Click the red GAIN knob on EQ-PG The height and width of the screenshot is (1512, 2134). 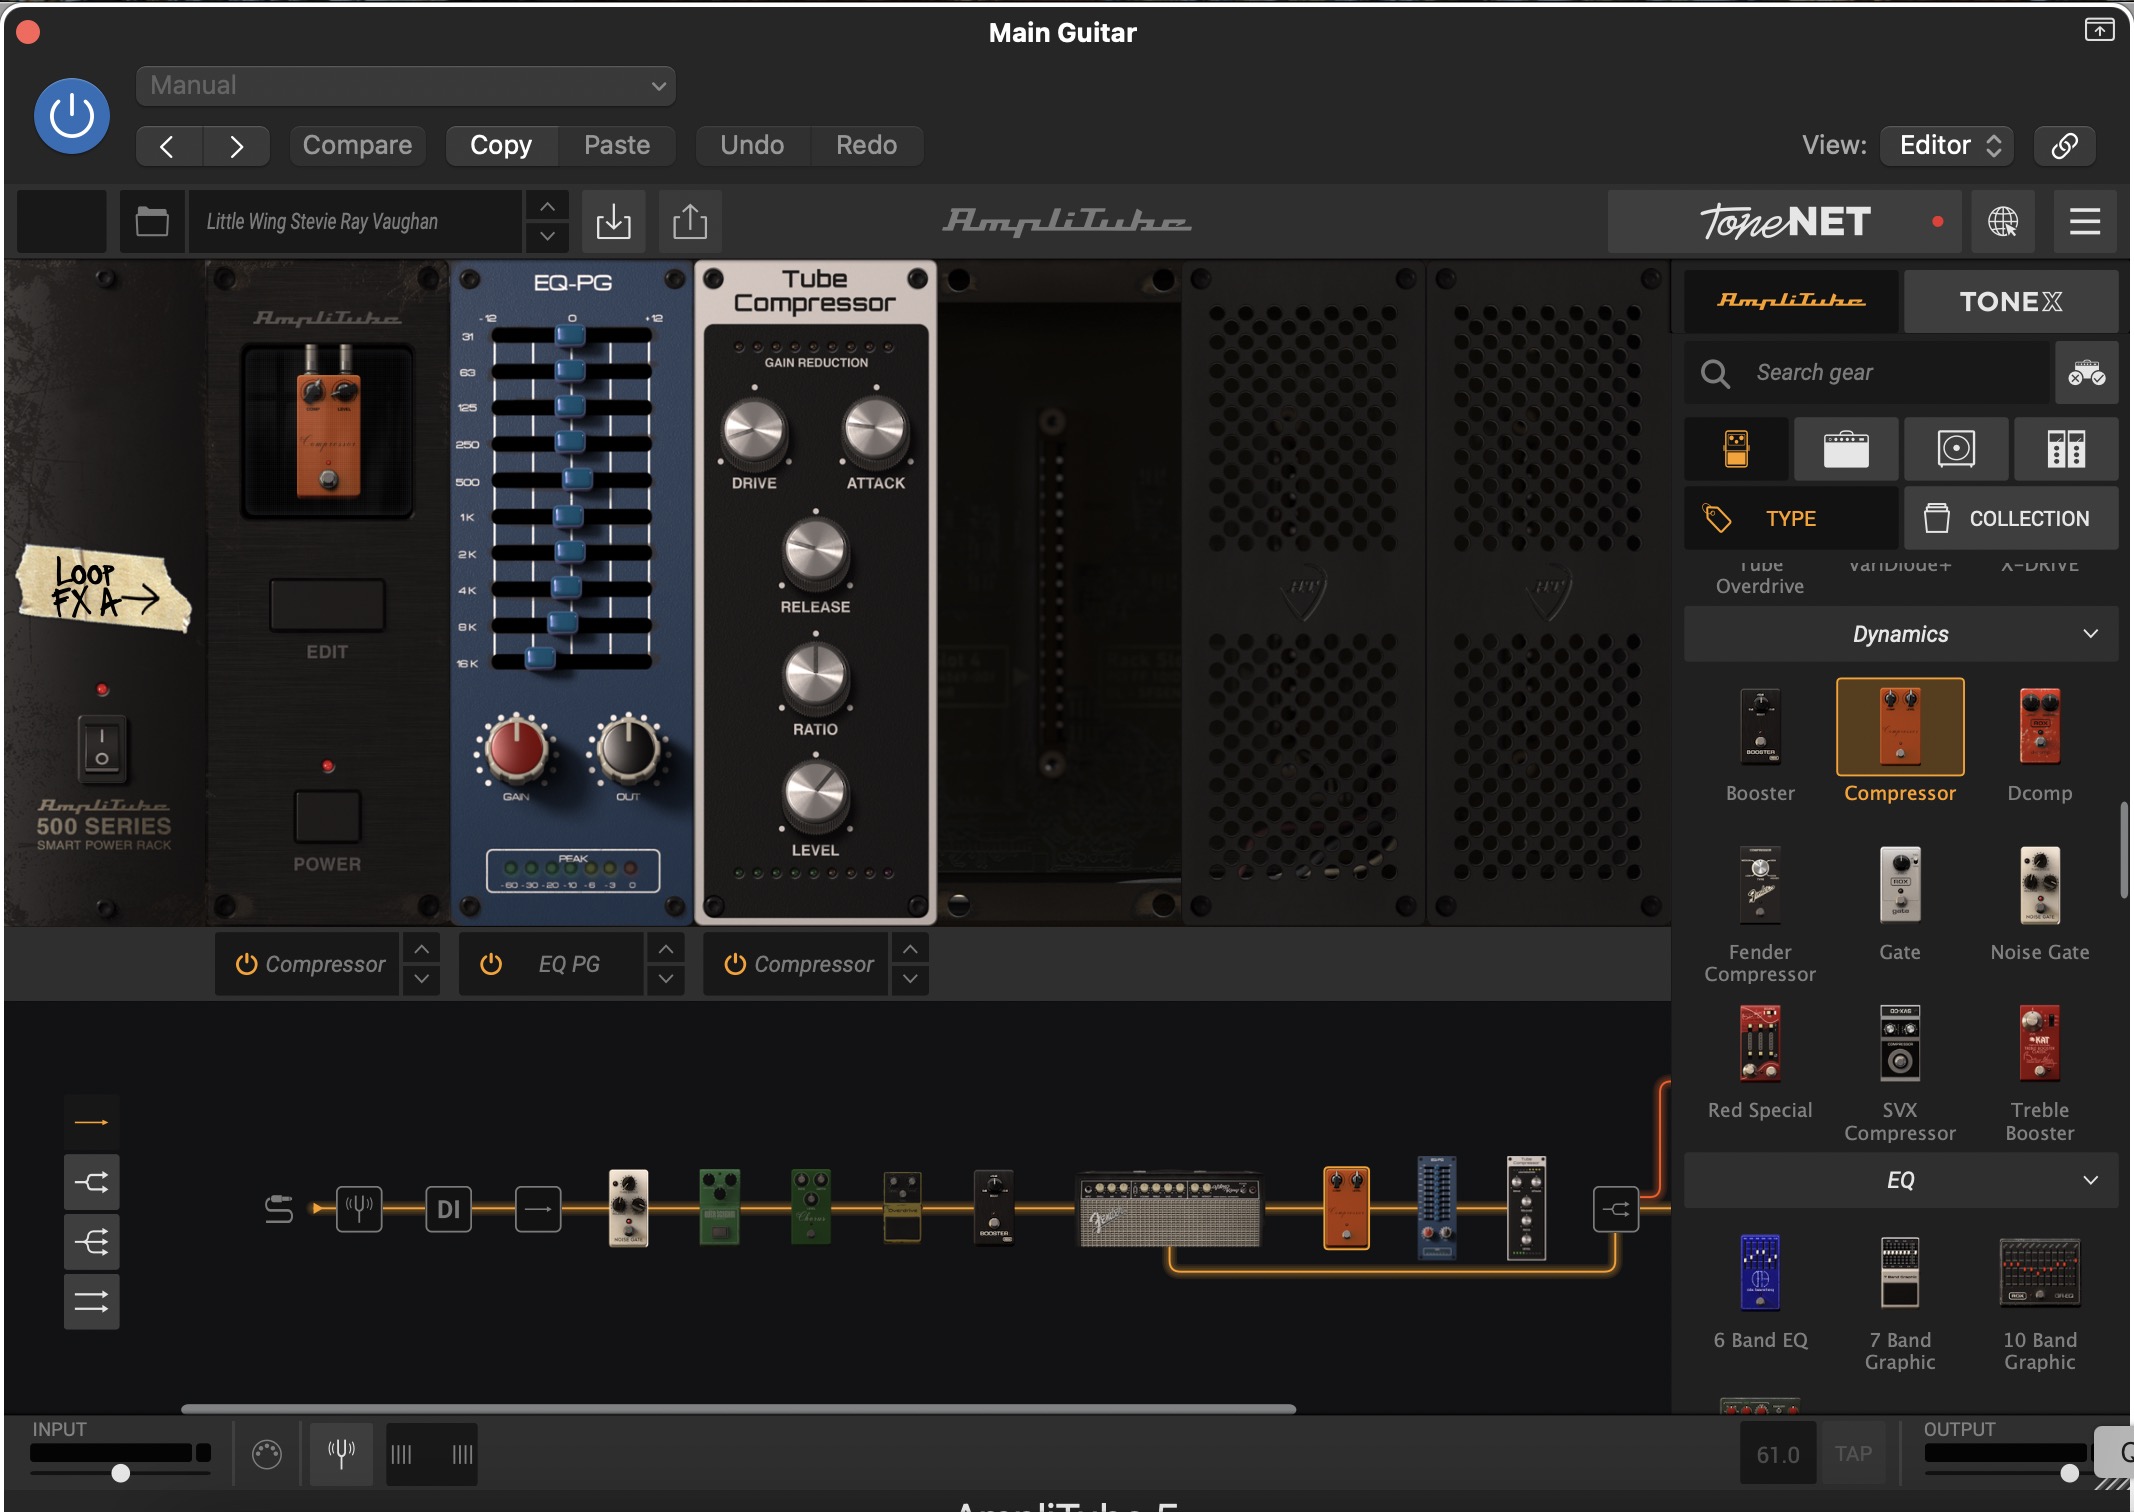tap(516, 748)
